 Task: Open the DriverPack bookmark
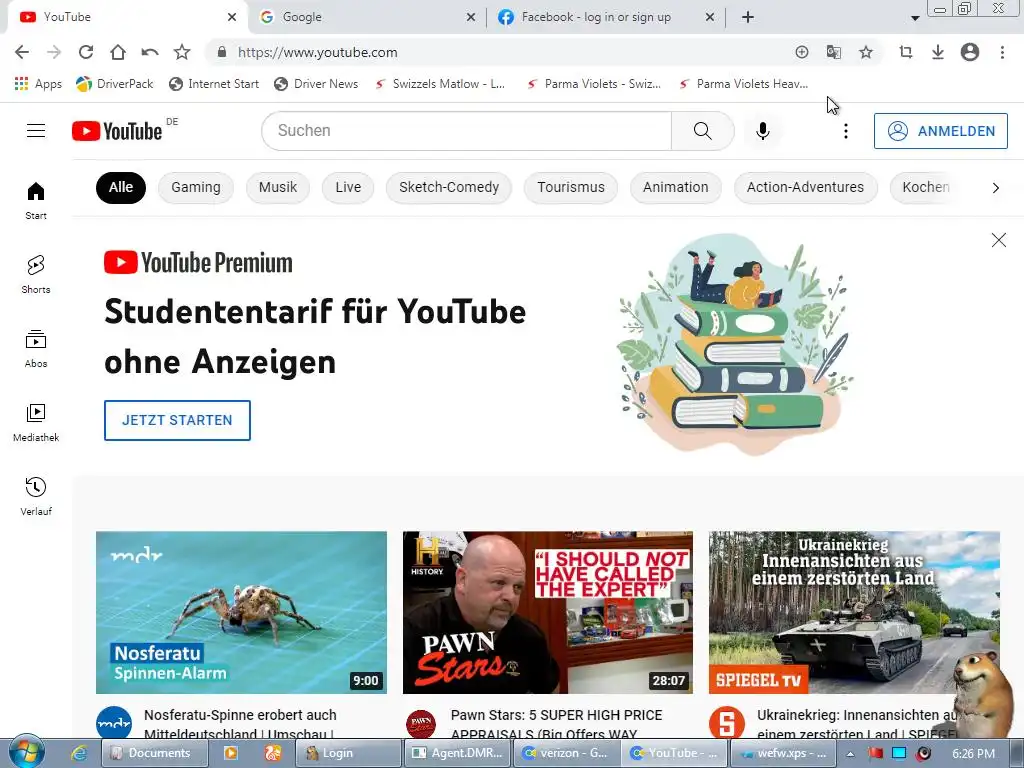[114, 84]
